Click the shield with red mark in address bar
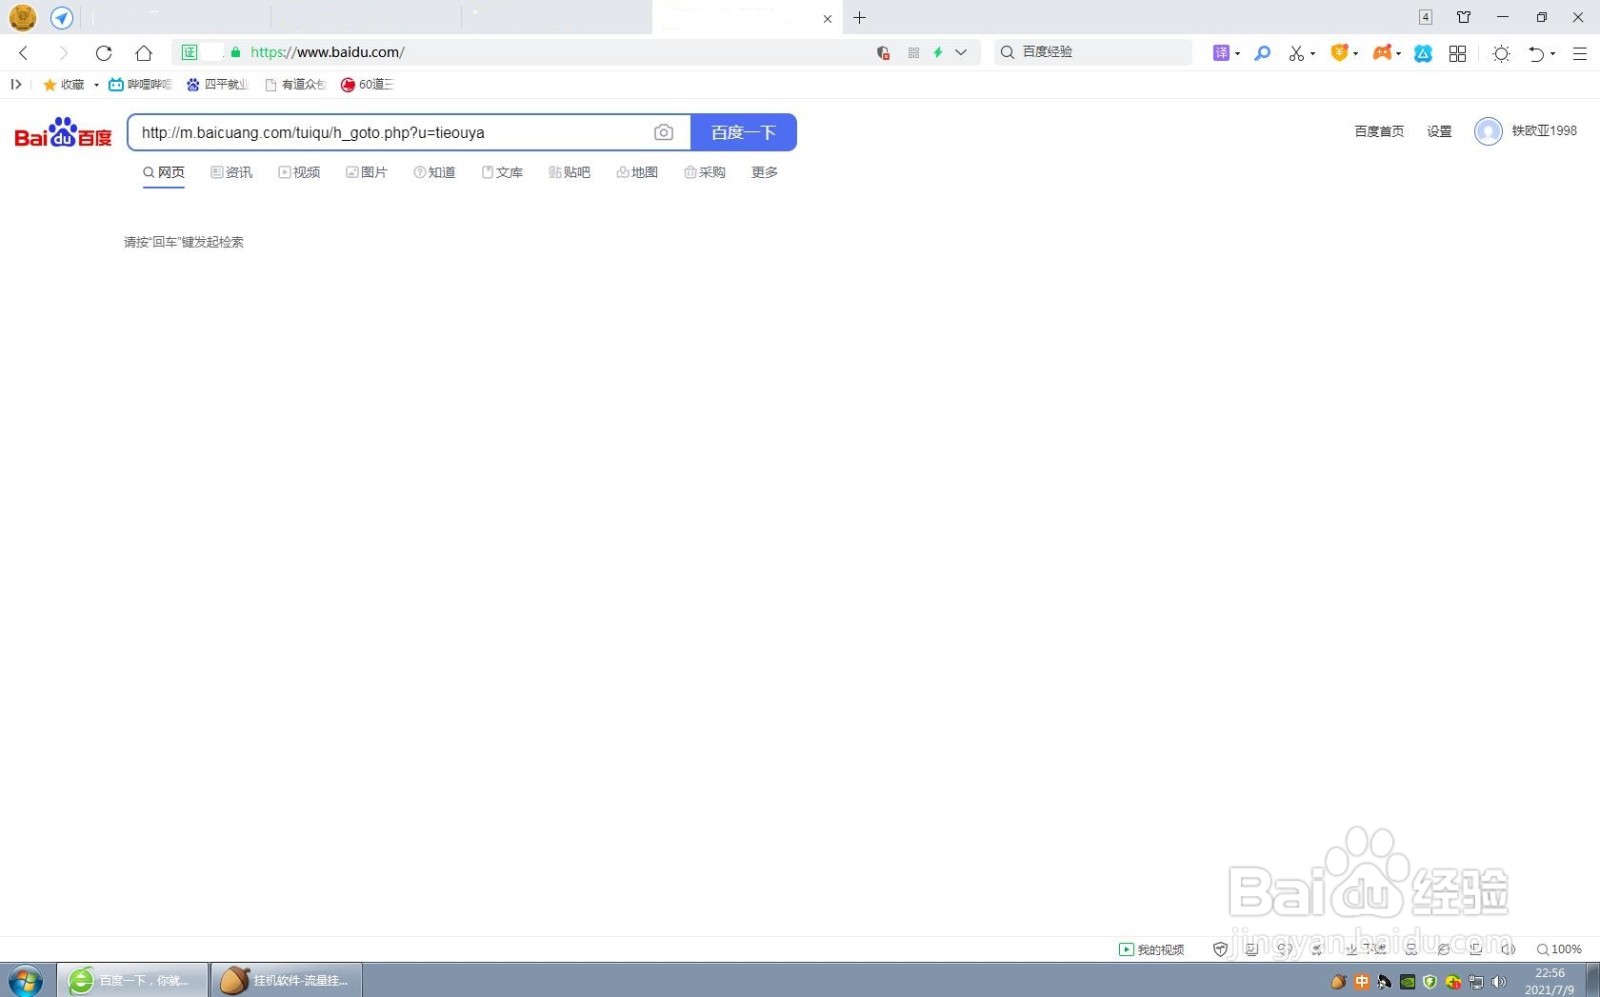The image size is (1600, 997). click(883, 52)
